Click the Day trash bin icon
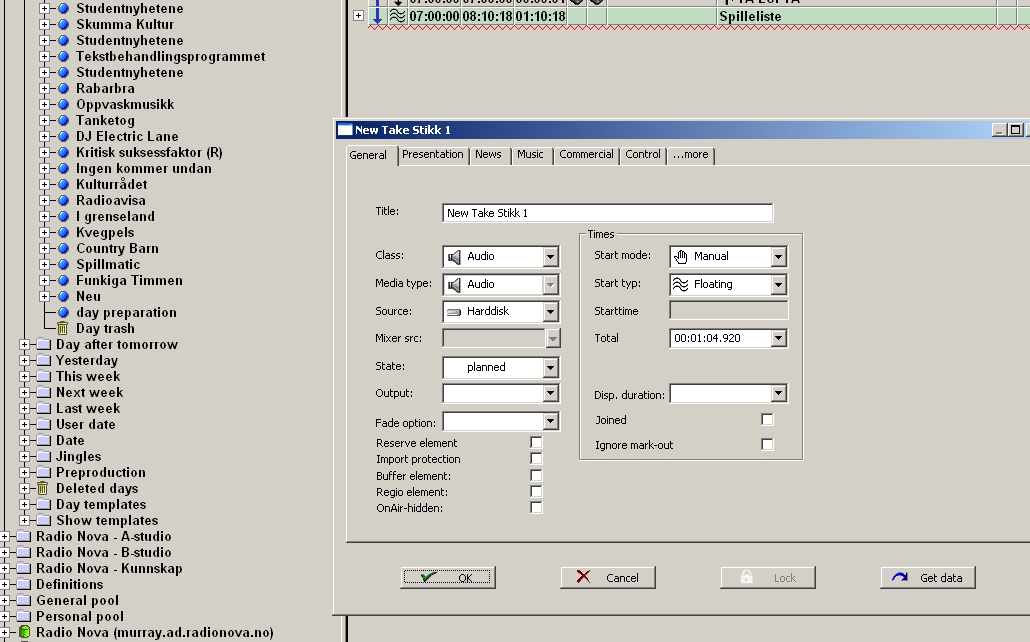The height and width of the screenshot is (642, 1030). (x=62, y=328)
